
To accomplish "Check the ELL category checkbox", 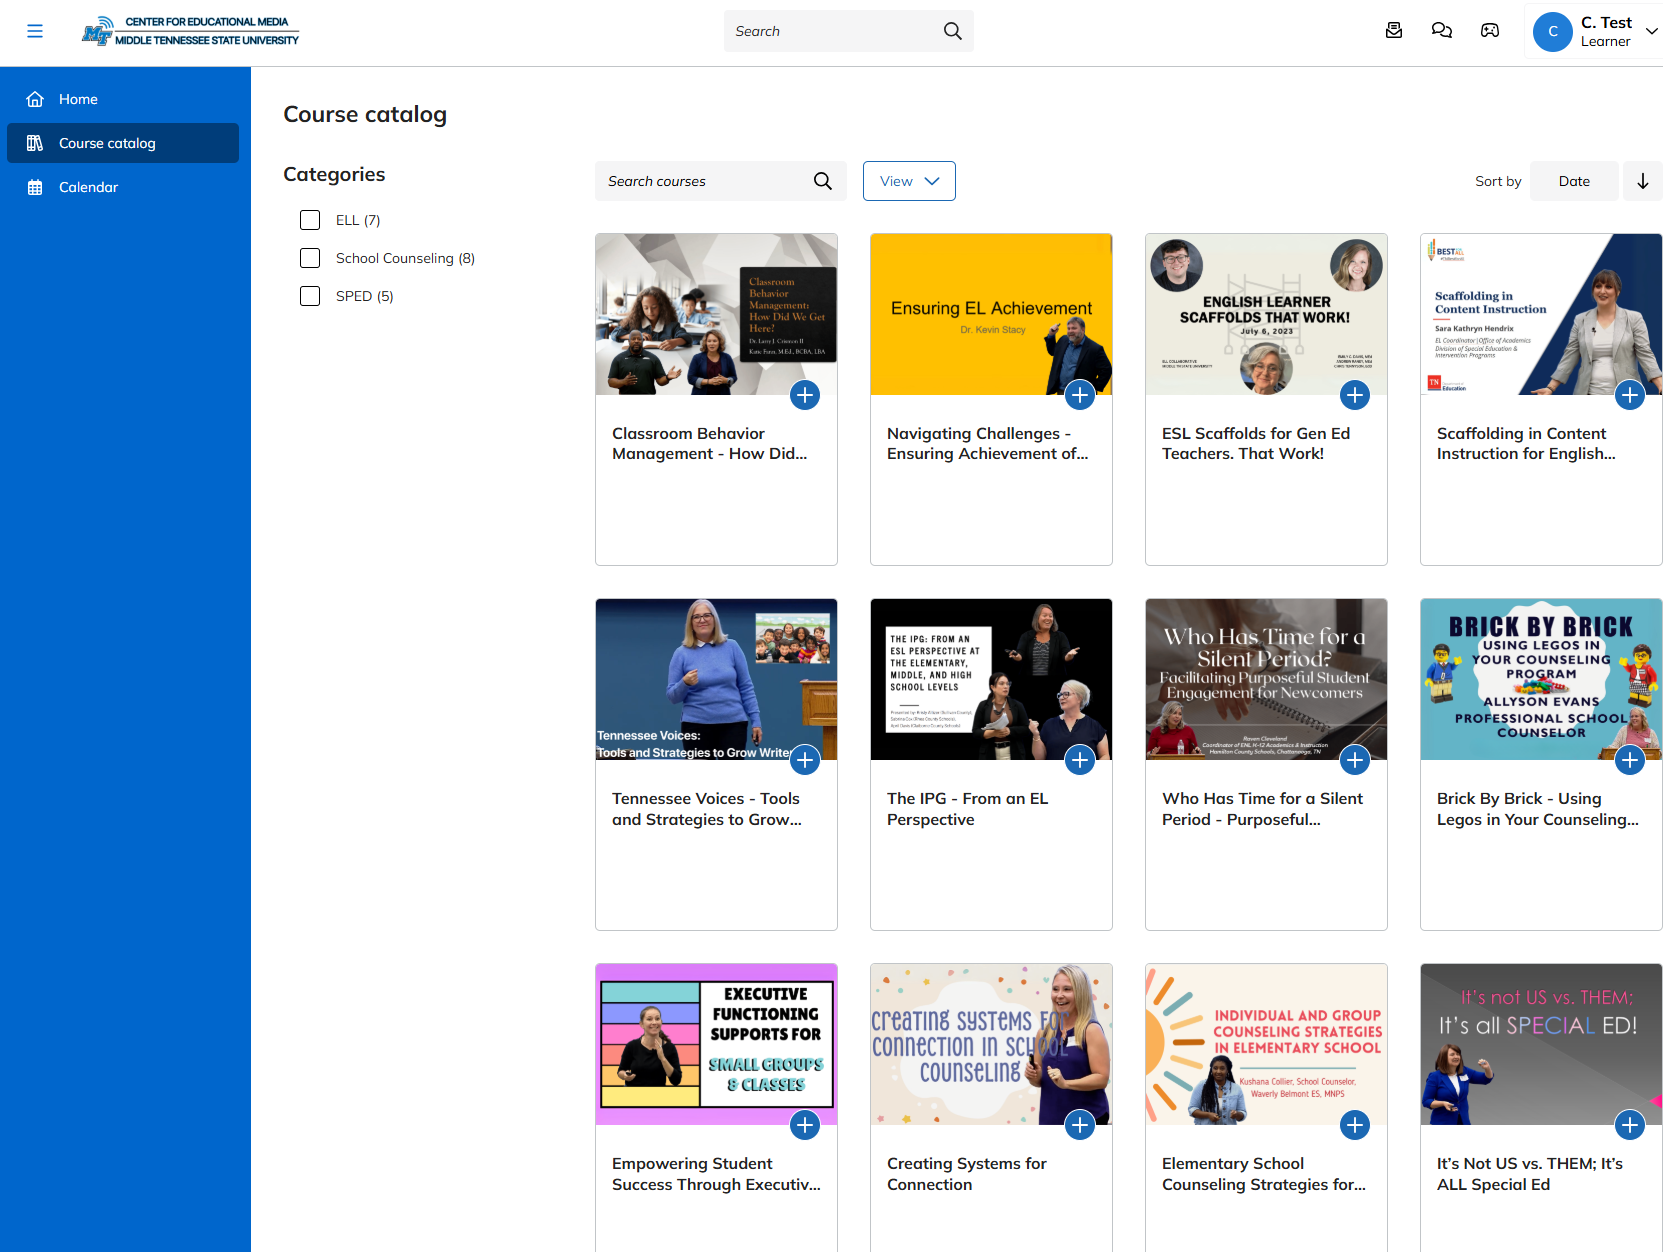I will pos(310,220).
